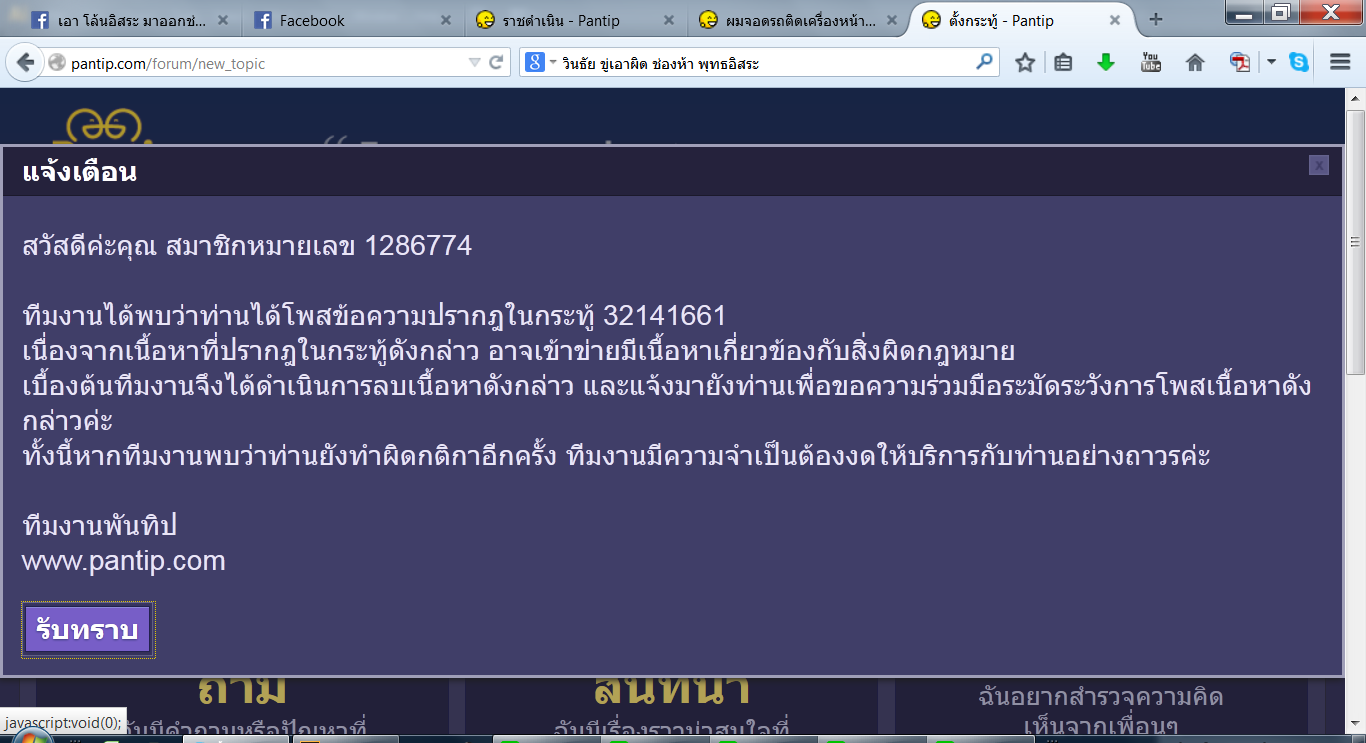Click the ฉันอยากสำรวจความคิด text behind dialog
Viewport: 1366px width, 743px height.
(1101, 696)
